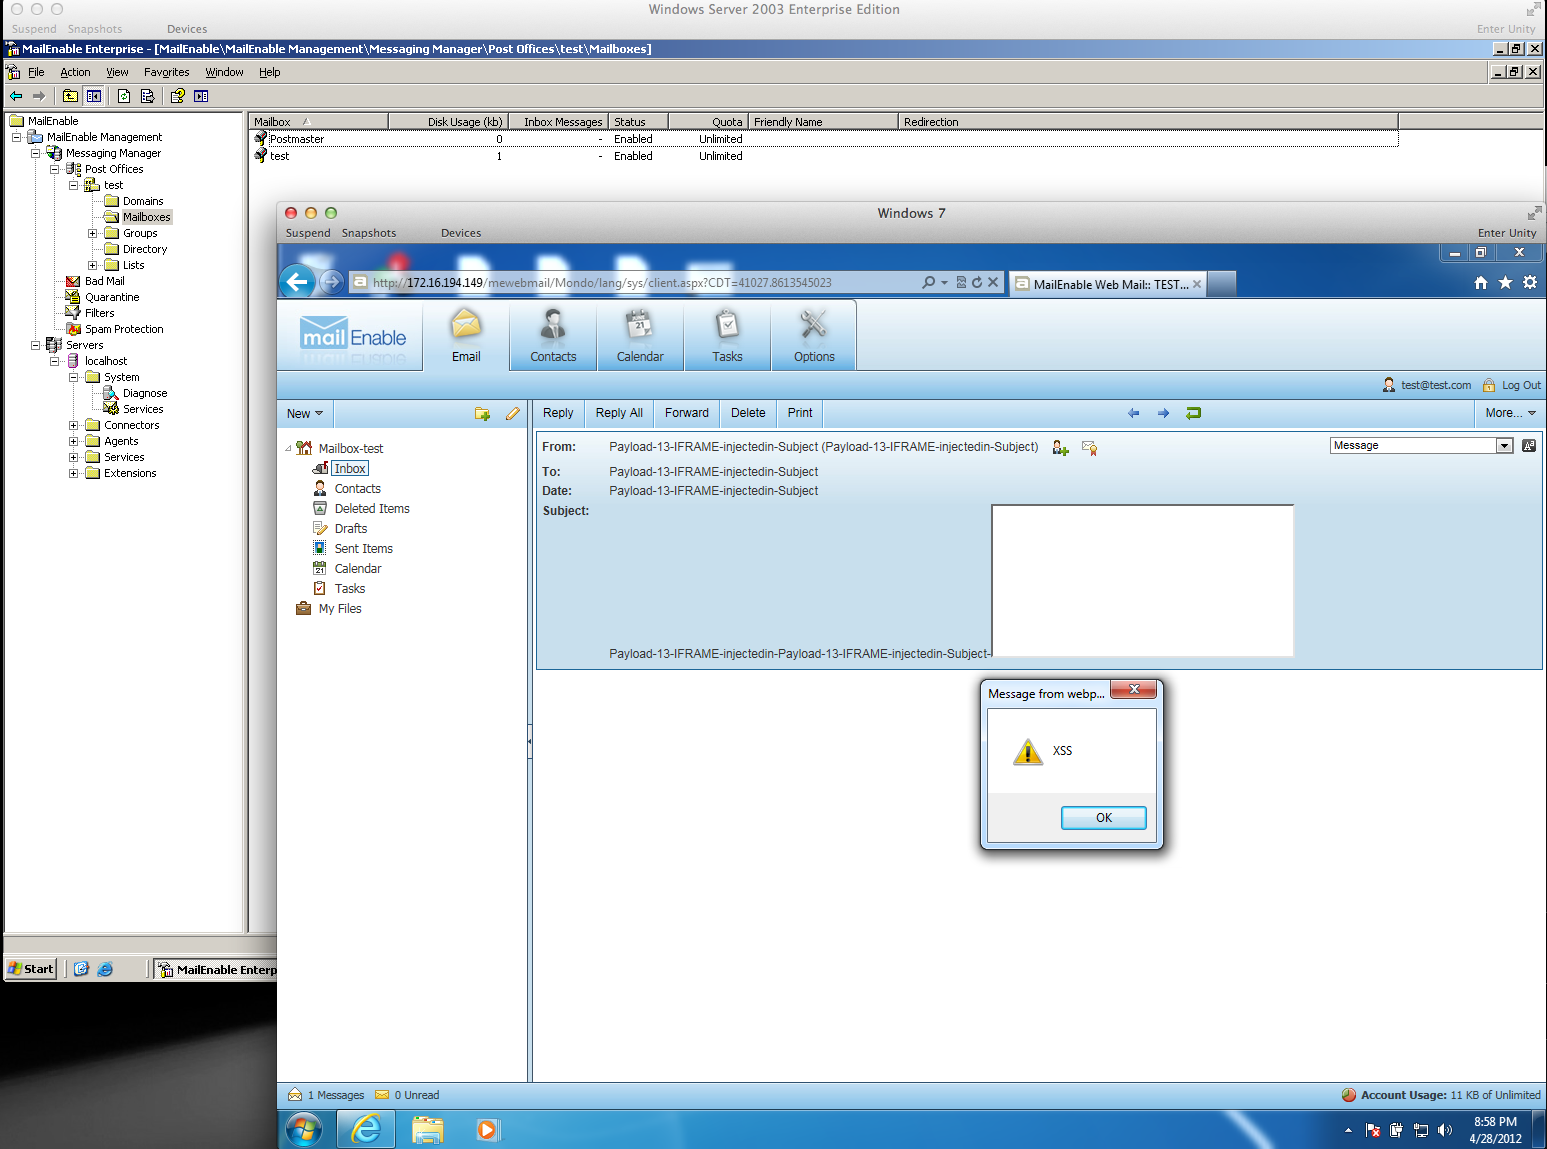The image size is (1547, 1149).
Task: Click the Windows 7 Start orb
Action: pyautogui.click(x=304, y=1130)
